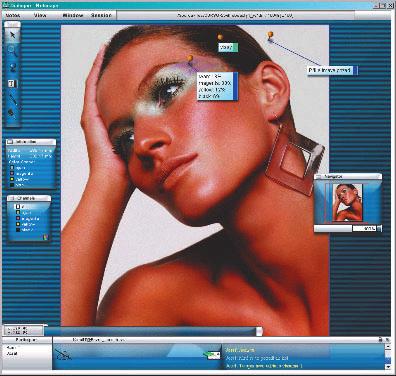396x376 pixels.
Task: Click the small green icon in bottom panel
Action: point(212,355)
